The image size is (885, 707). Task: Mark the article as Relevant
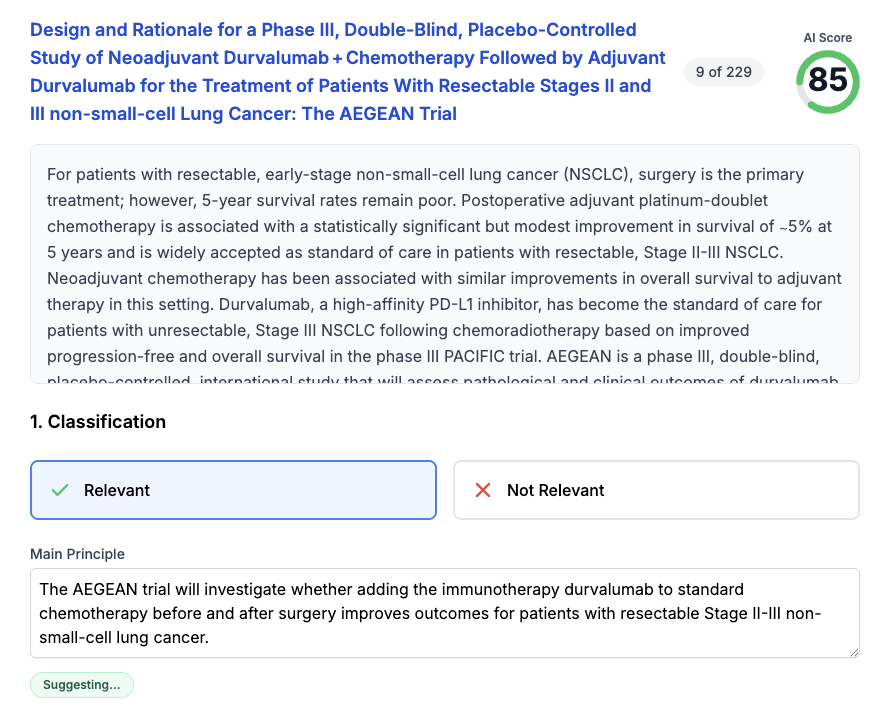click(x=233, y=490)
